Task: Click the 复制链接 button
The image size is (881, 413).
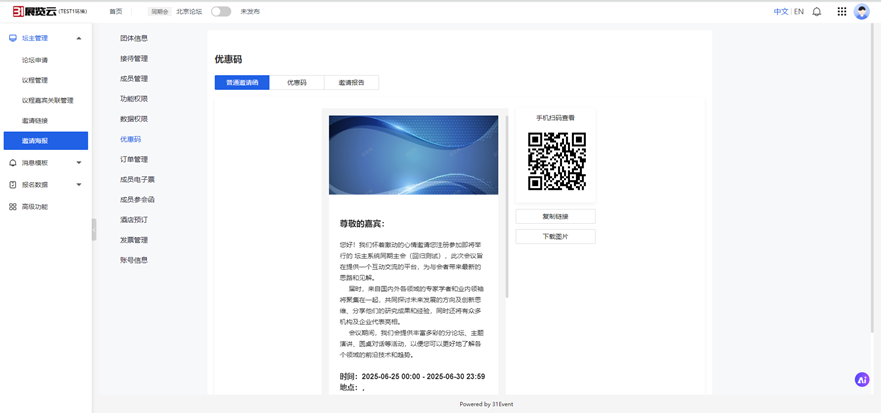Action: click(555, 216)
